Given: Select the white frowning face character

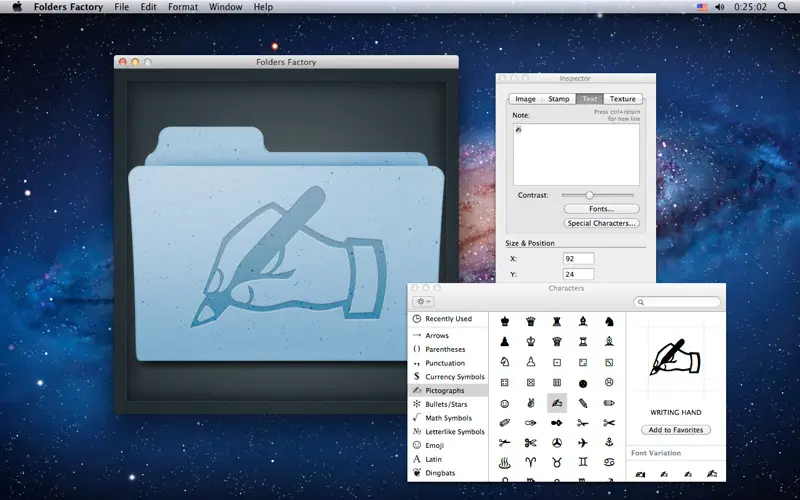Looking at the screenshot, I should [x=609, y=382].
